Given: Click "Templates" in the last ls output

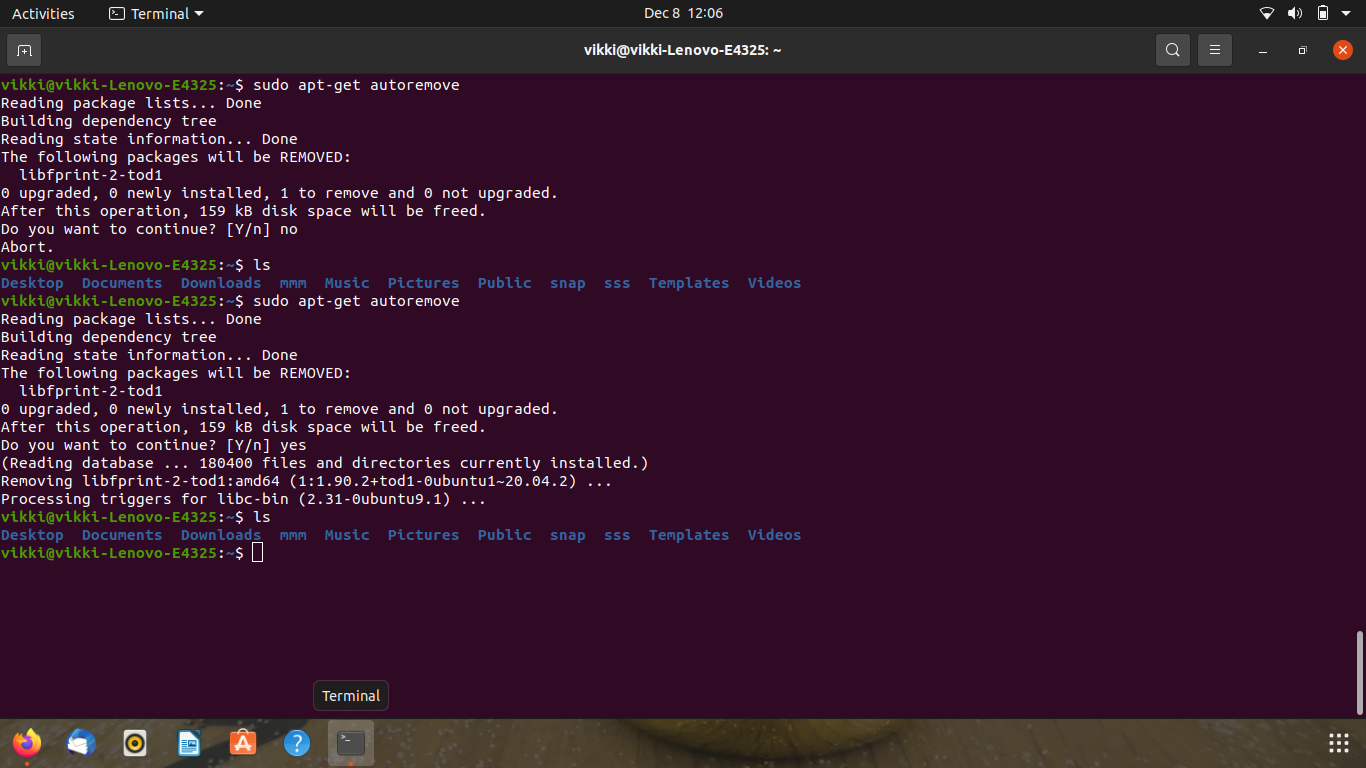Looking at the screenshot, I should tap(689, 535).
